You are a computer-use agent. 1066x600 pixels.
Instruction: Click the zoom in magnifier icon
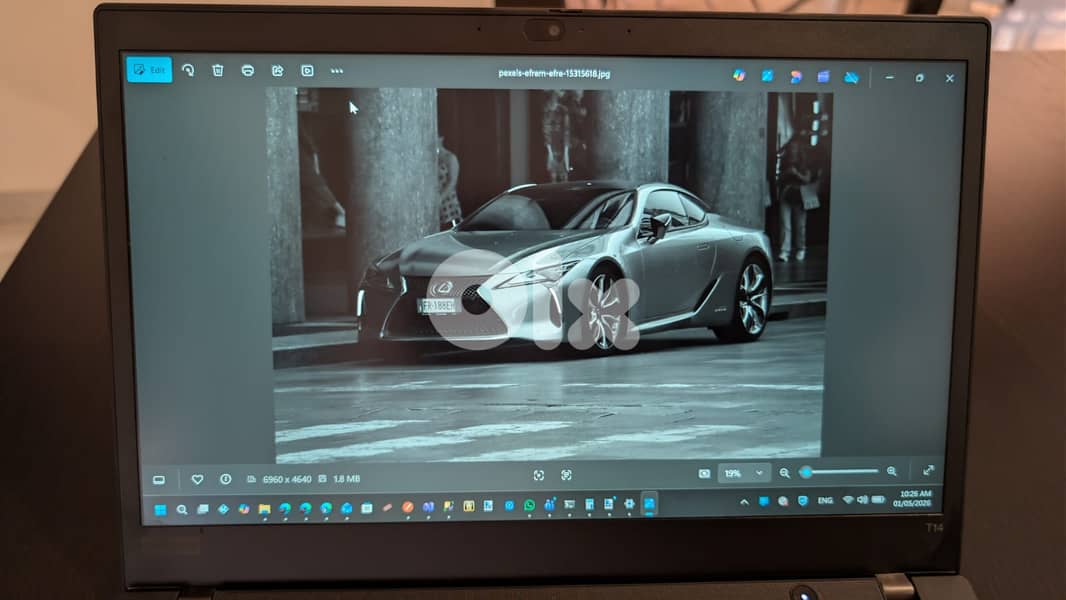tap(892, 472)
